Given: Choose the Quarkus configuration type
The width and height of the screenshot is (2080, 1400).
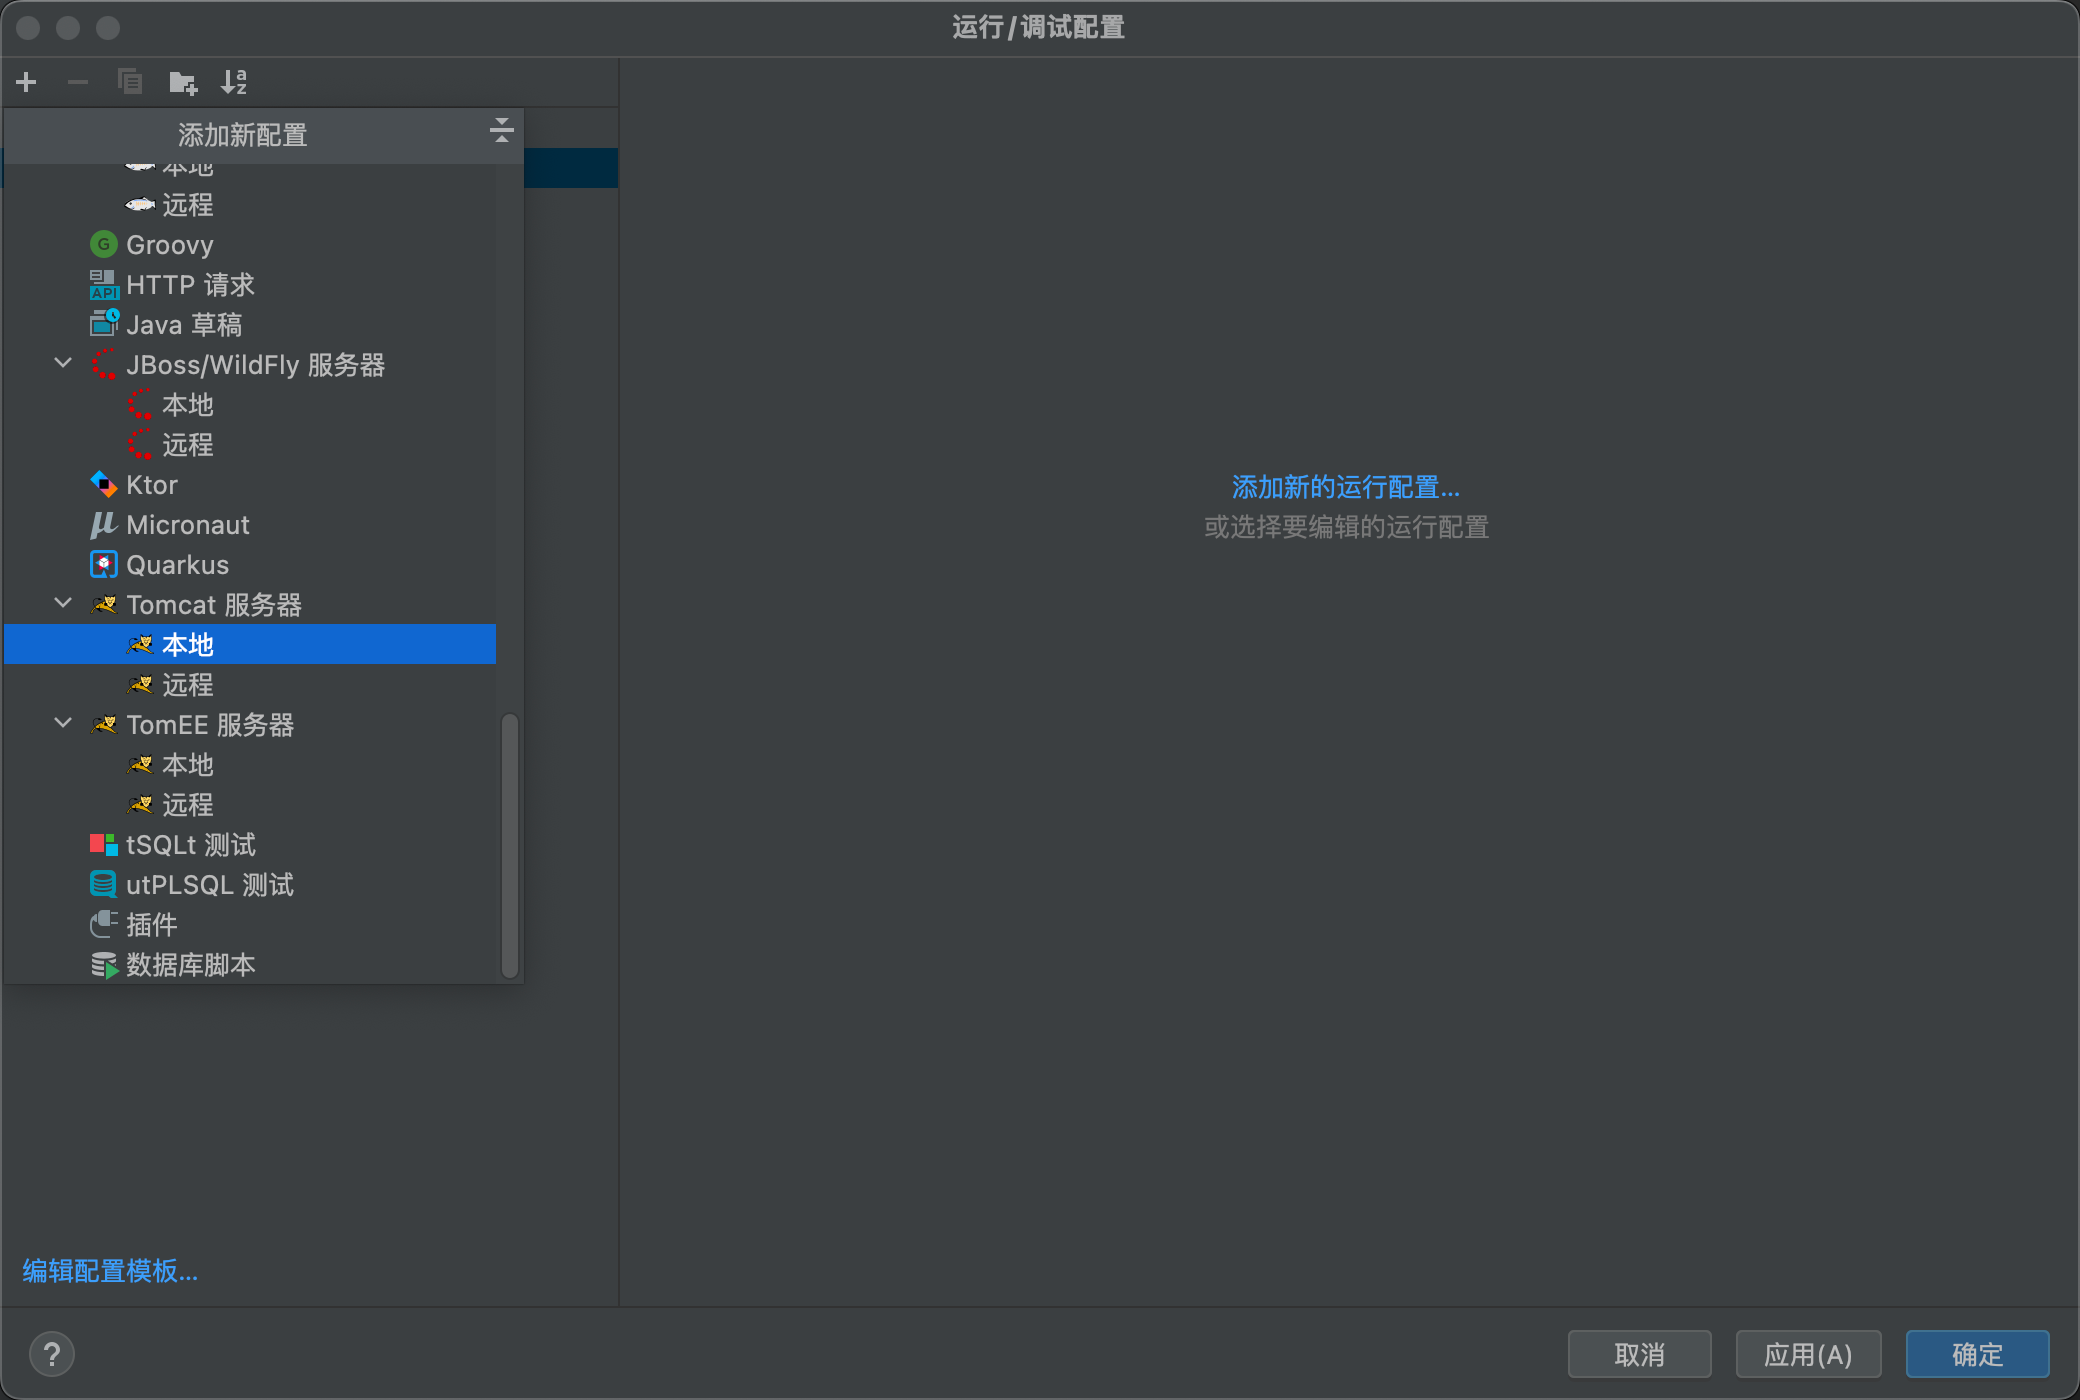Looking at the screenshot, I should coord(250,564).
